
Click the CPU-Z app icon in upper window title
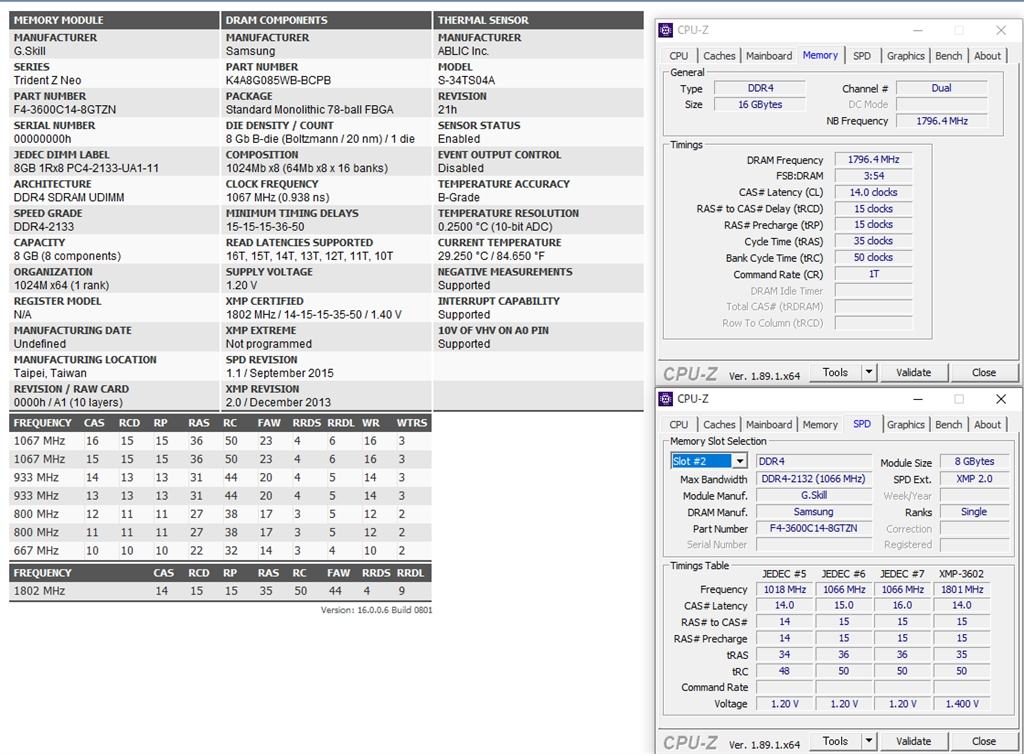665,30
